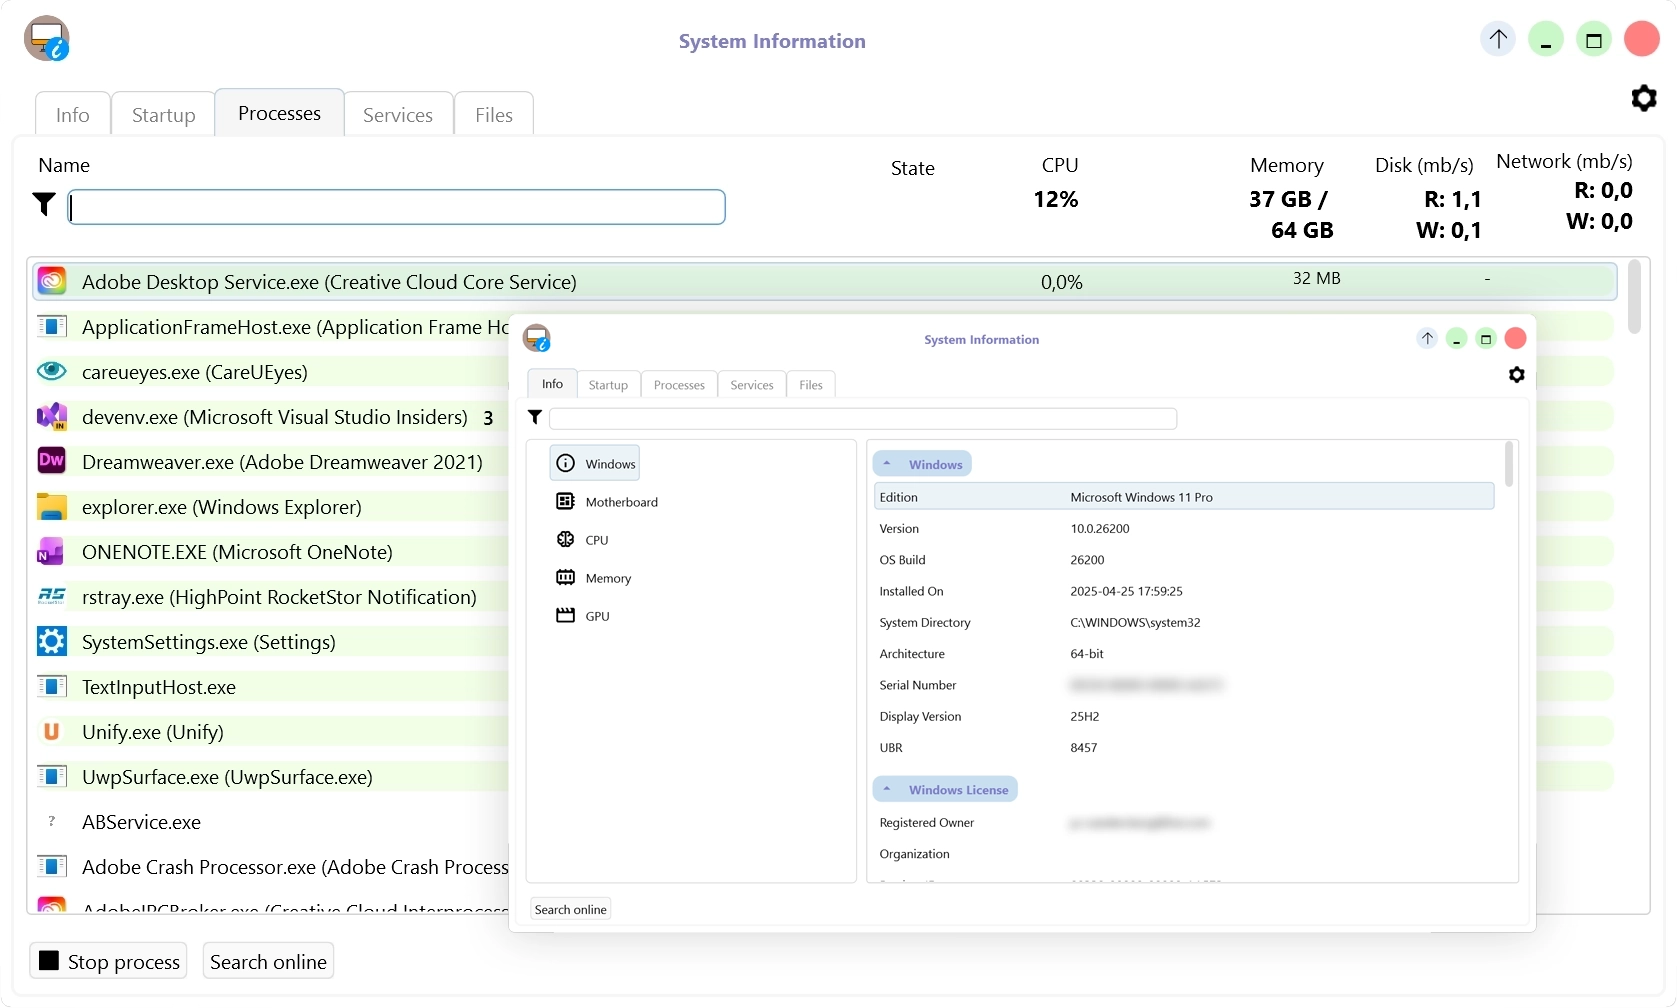Click the System Information app logo in main window

[46, 39]
